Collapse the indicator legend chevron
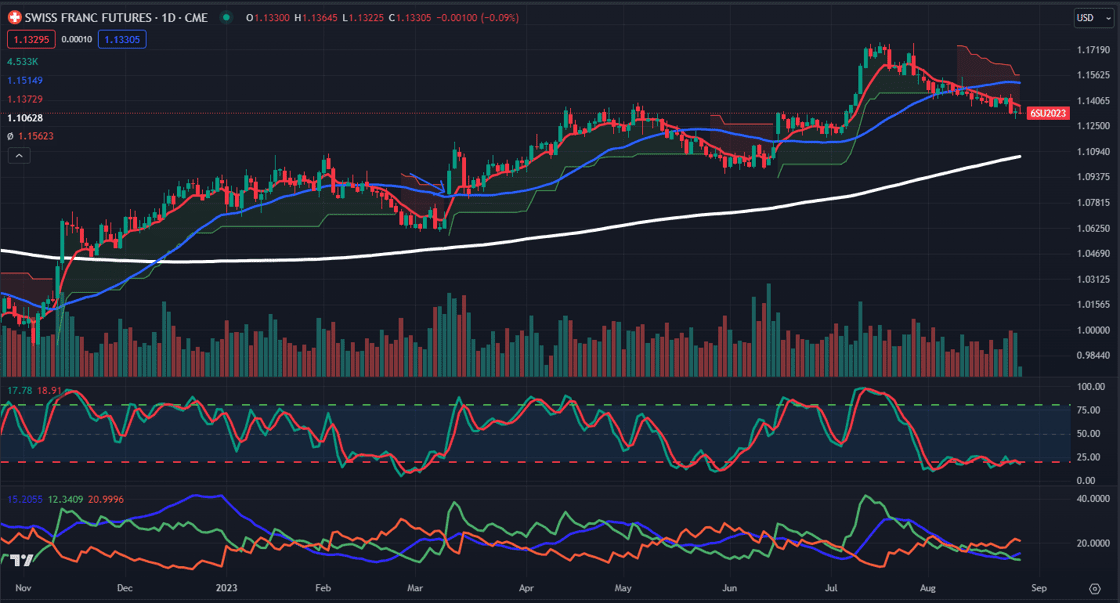The image size is (1120, 603). pos(19,155)
